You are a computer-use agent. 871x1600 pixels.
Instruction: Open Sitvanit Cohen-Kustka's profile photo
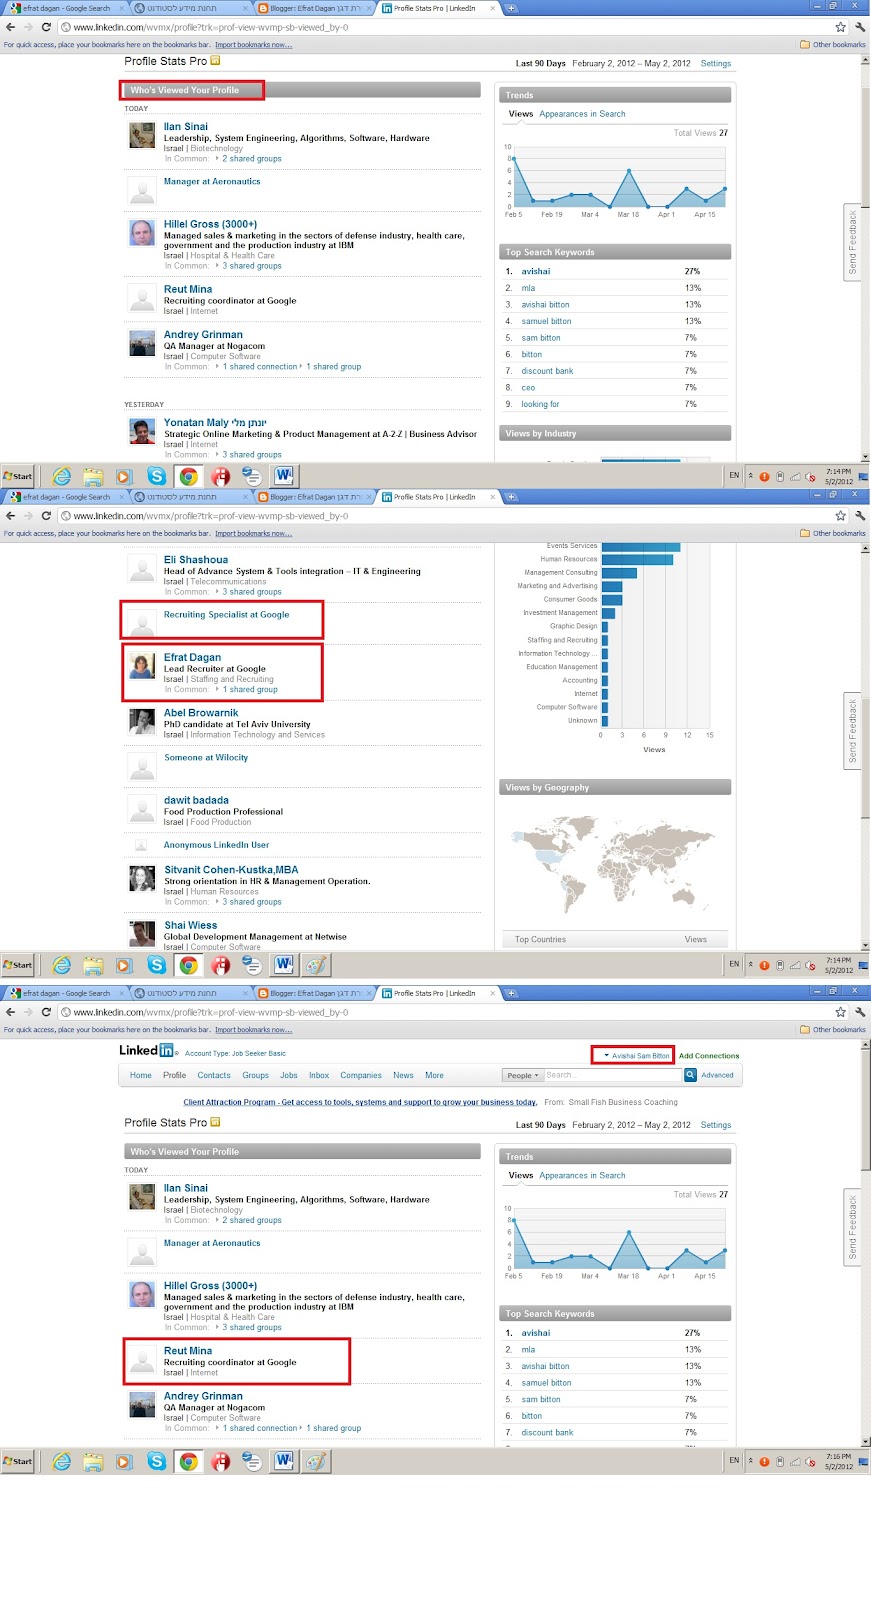(142, 878)
